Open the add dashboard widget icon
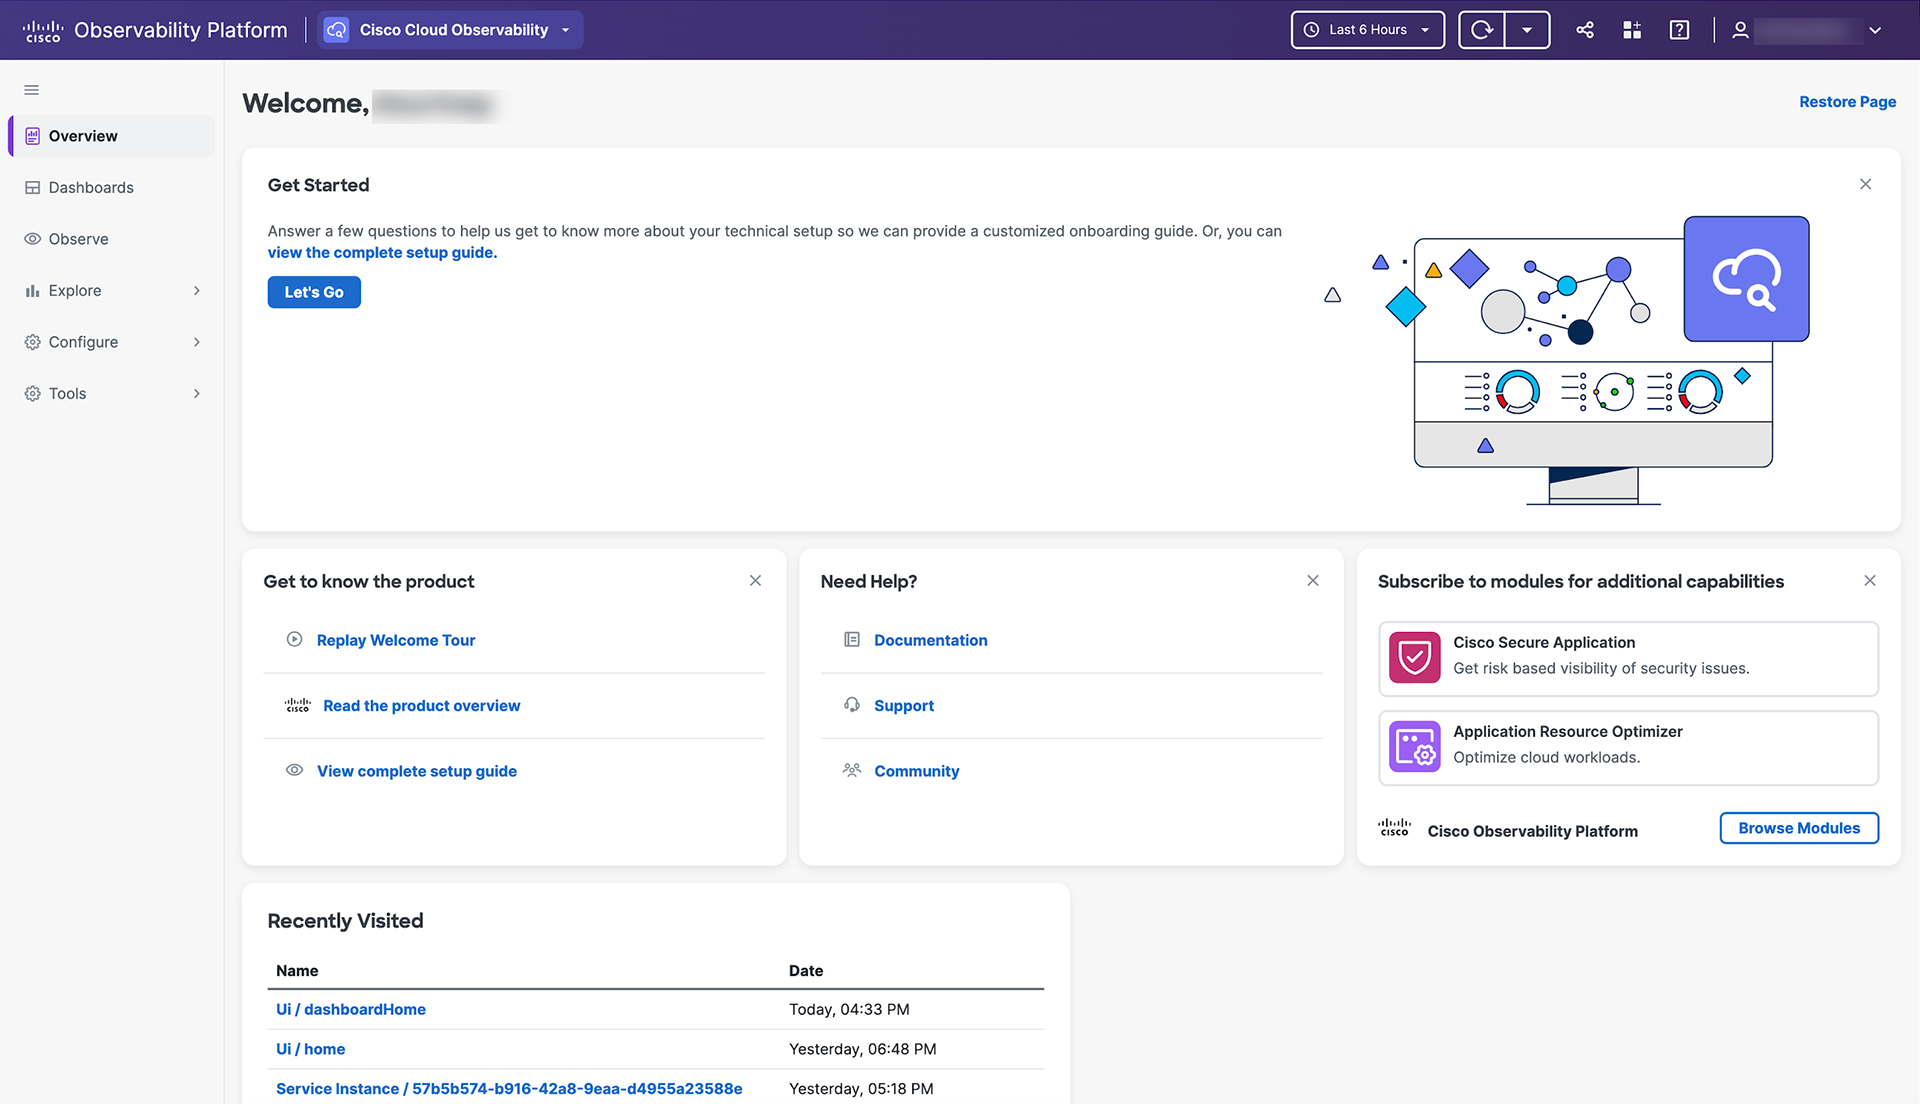The width and height of the screenshot is (1920, 1104). point(1632,30)
